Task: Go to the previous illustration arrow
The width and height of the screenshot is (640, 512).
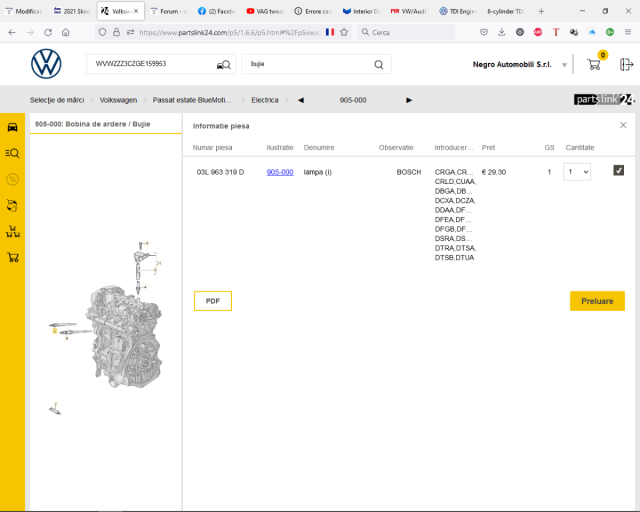Action: (301, 100)
